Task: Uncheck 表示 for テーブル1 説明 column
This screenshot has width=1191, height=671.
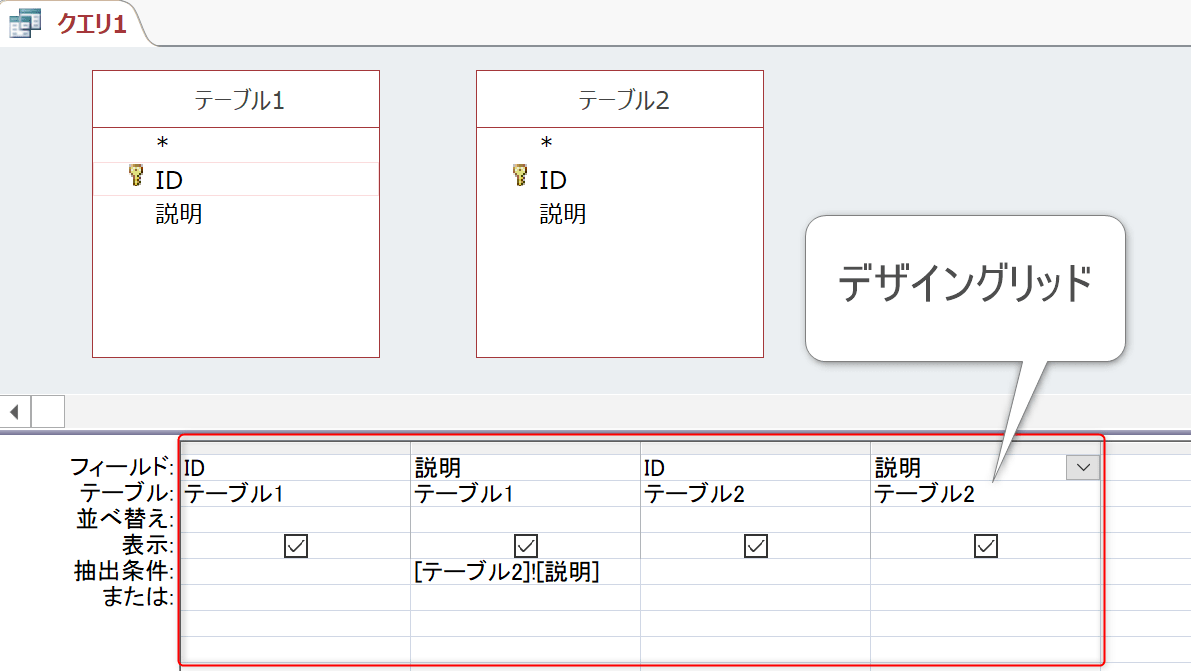Action: pyautogui.click(x=526, y=546)
